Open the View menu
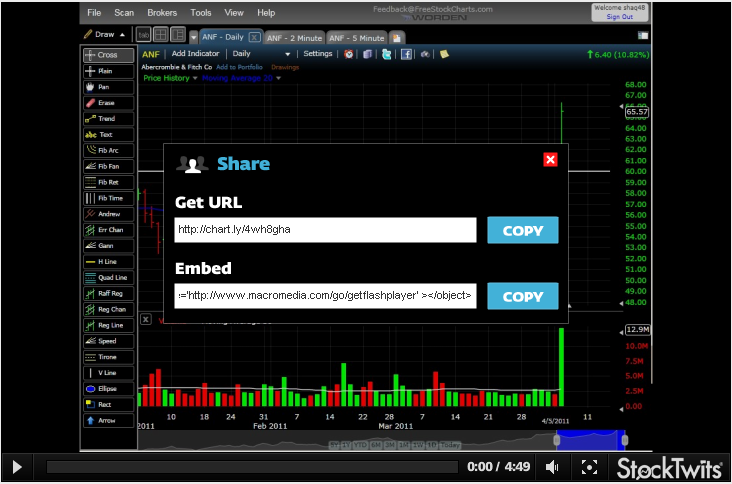This screenshot has width=732, height=484. [x=234, y=13]
